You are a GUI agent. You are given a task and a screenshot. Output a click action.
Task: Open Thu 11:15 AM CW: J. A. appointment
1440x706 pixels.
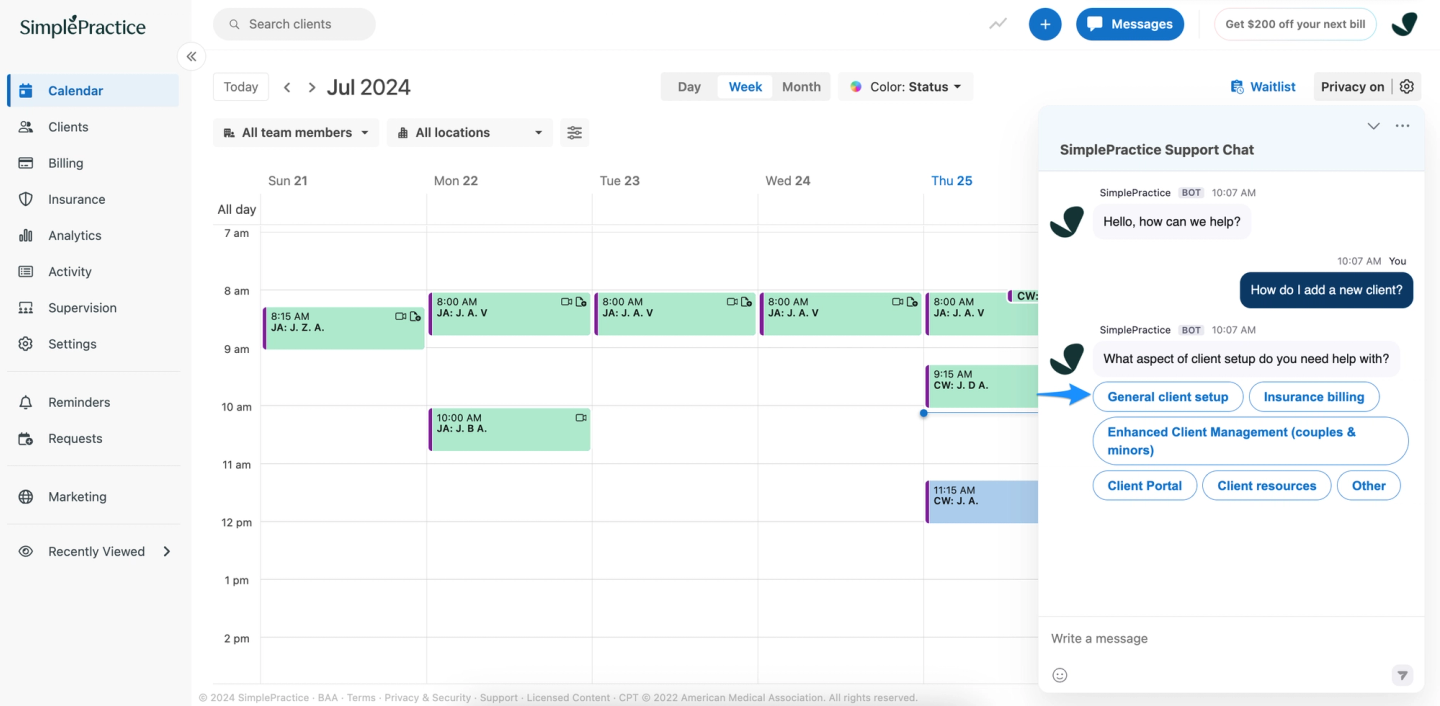(982, 501)
